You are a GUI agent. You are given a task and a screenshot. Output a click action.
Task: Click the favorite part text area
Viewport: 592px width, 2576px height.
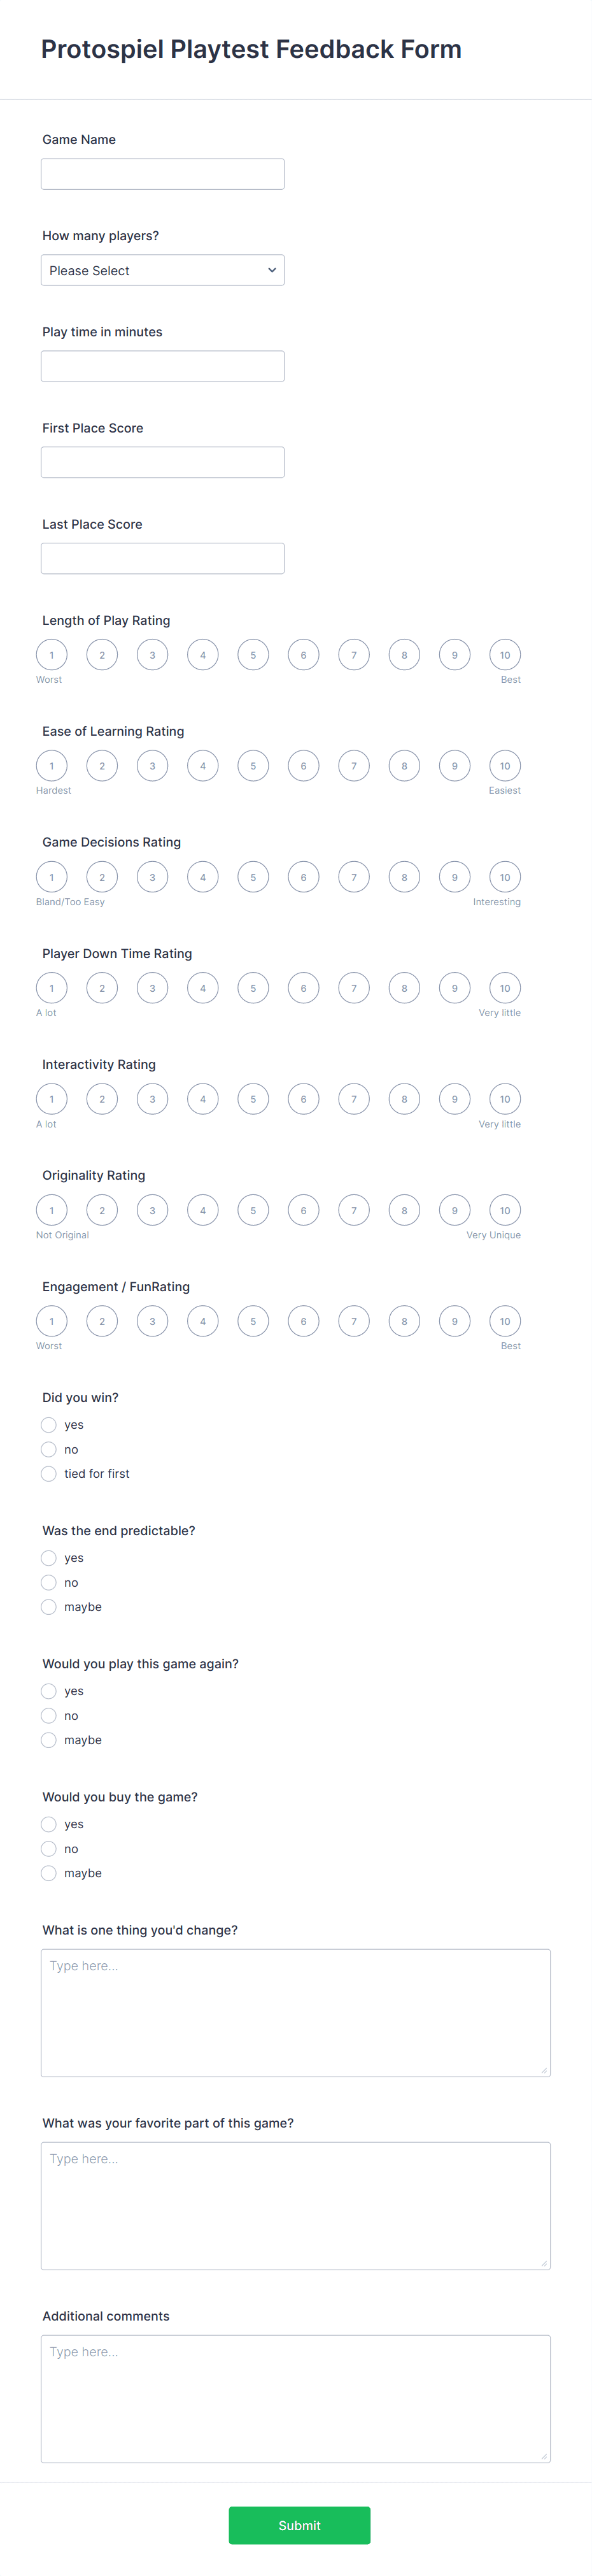click(x=295, y=2205)
